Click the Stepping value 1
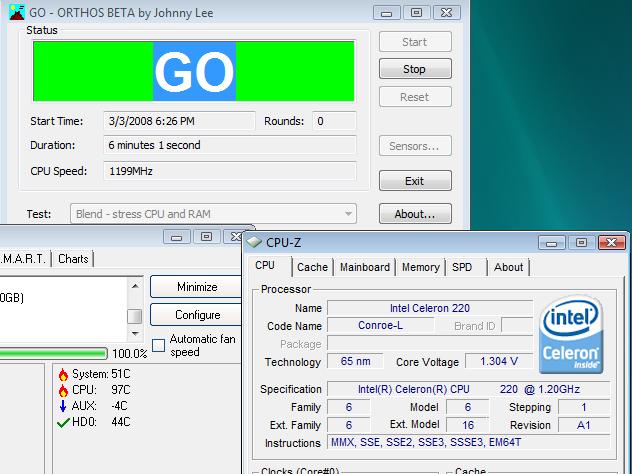Viewport: 632px width, 474px height. coord(584,407)
